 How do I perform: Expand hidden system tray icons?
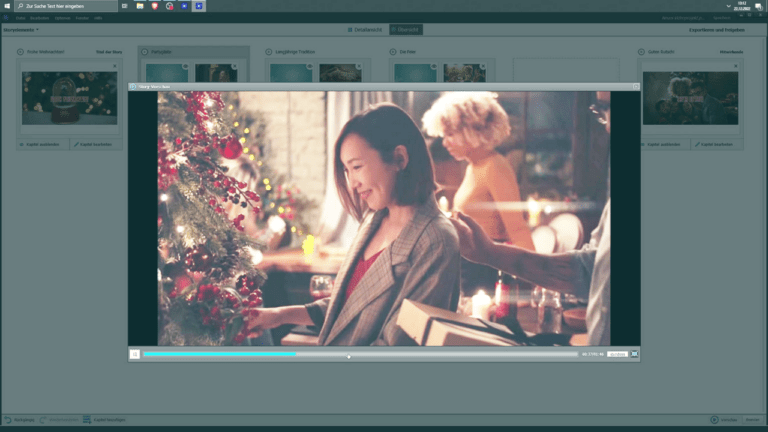(x=728, y=6)
